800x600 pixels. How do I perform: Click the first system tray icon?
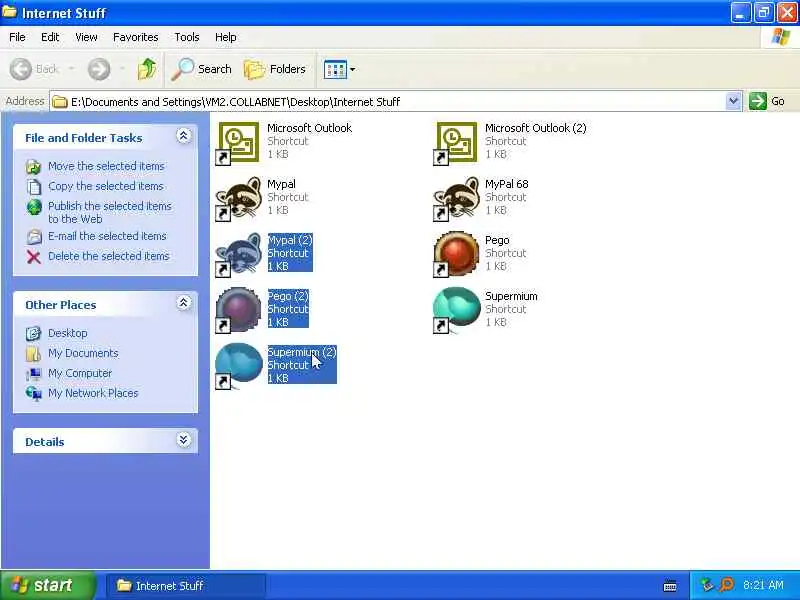707,585
